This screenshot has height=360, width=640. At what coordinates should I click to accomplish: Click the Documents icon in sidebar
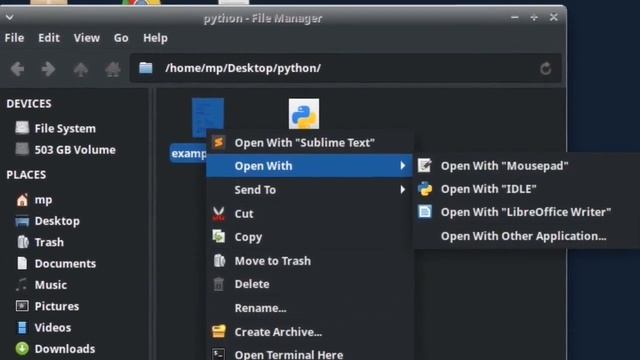(22, 263)
